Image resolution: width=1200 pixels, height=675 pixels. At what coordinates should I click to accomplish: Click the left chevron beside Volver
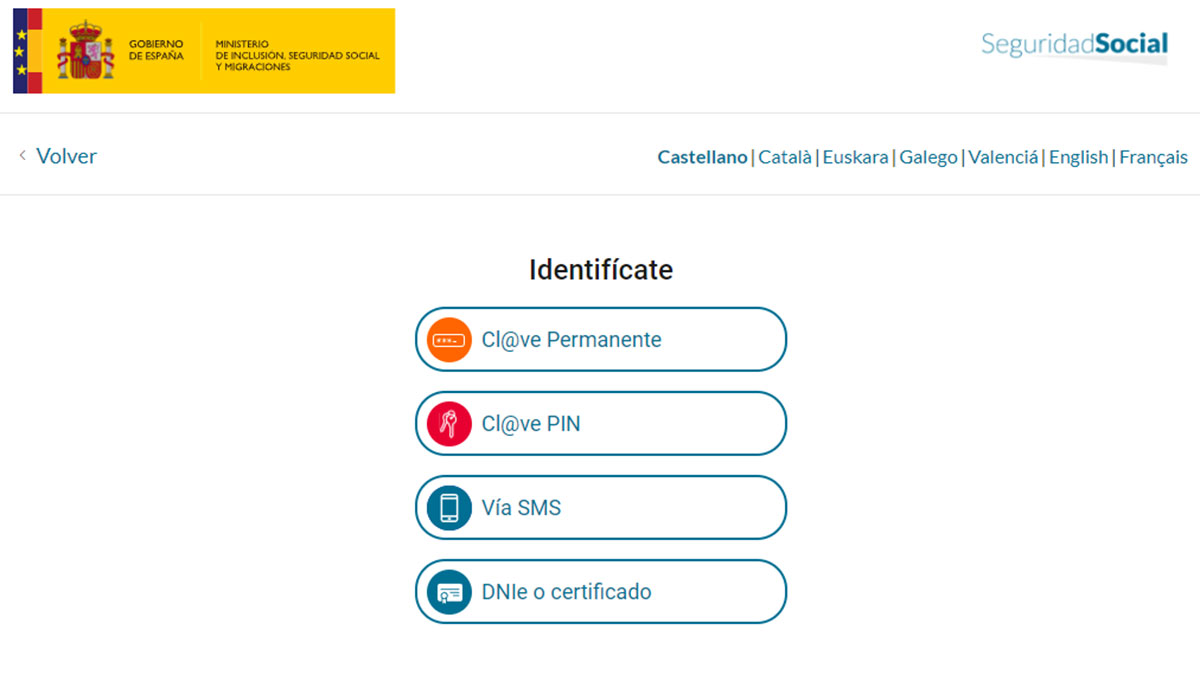(x=22, y=156)
